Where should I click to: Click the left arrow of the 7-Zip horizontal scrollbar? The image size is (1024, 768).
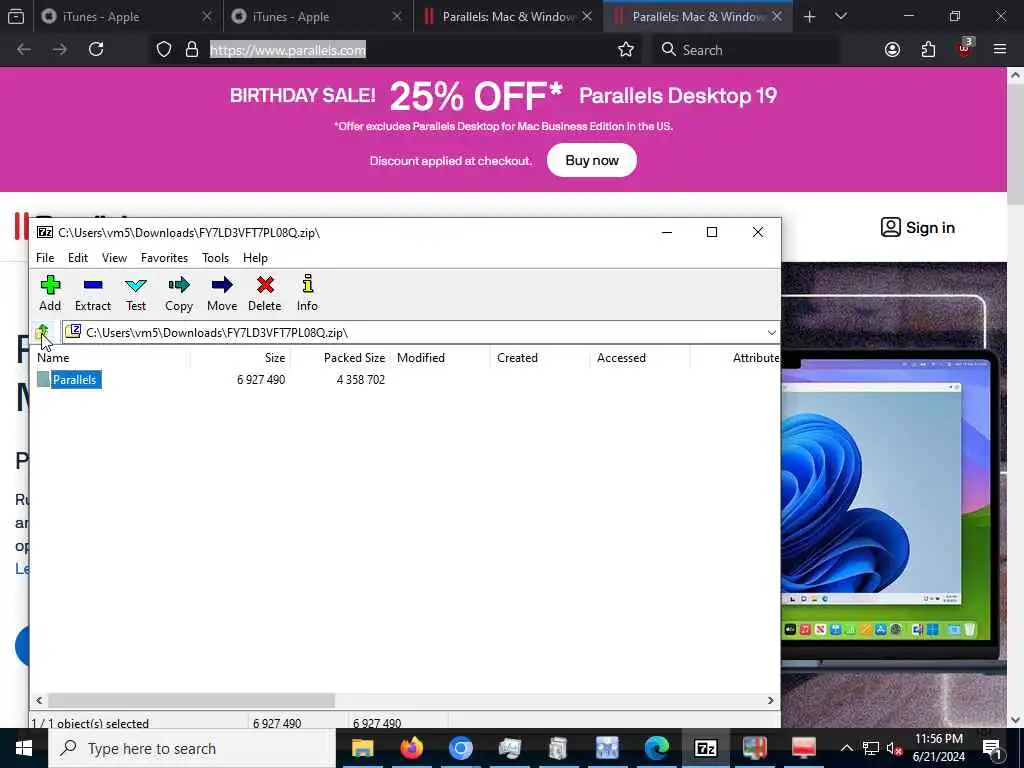(39, 700)
